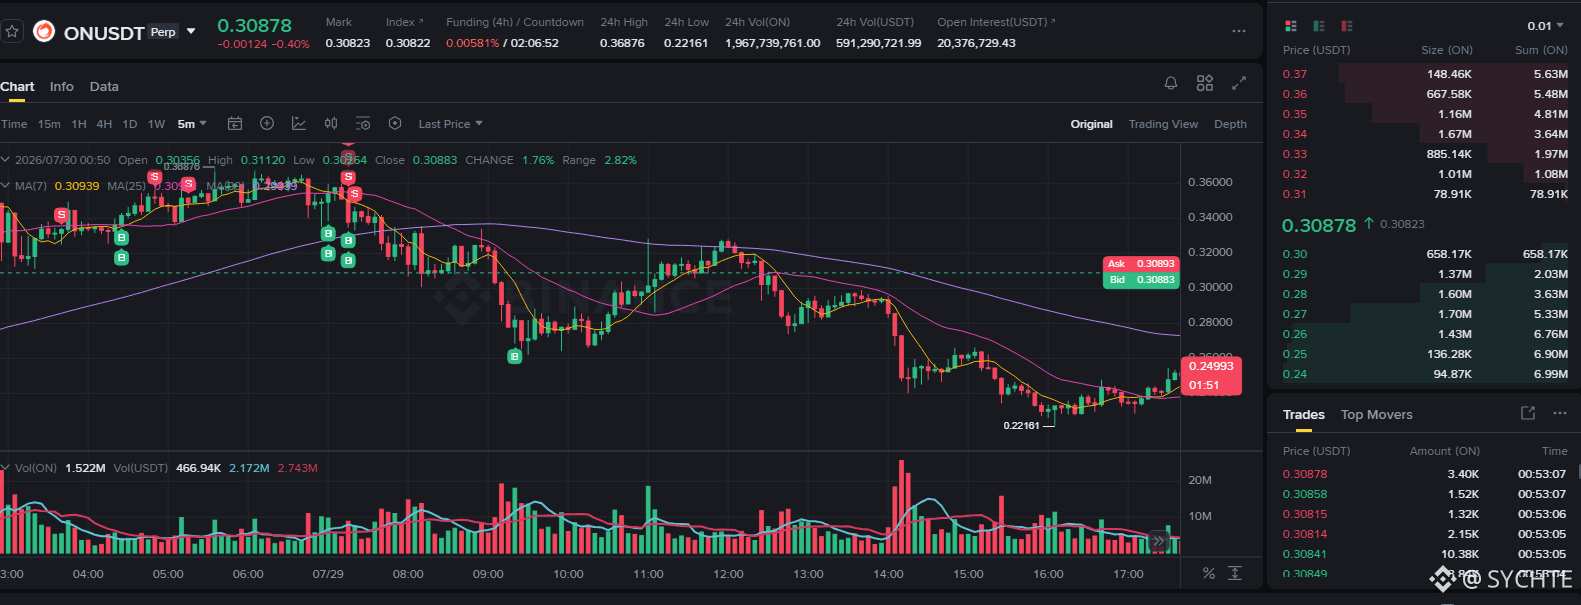
Task: Select the 1W interval
Action: [156, 124]
